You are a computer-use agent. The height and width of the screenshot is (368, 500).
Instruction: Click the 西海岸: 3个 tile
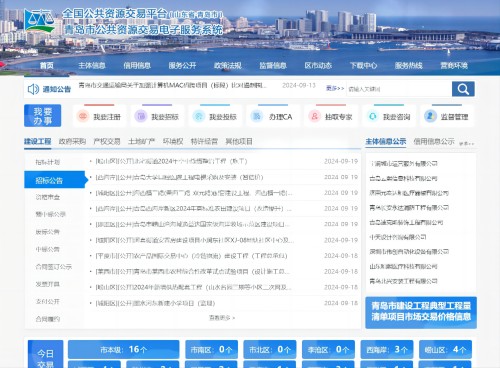(387, 349)
